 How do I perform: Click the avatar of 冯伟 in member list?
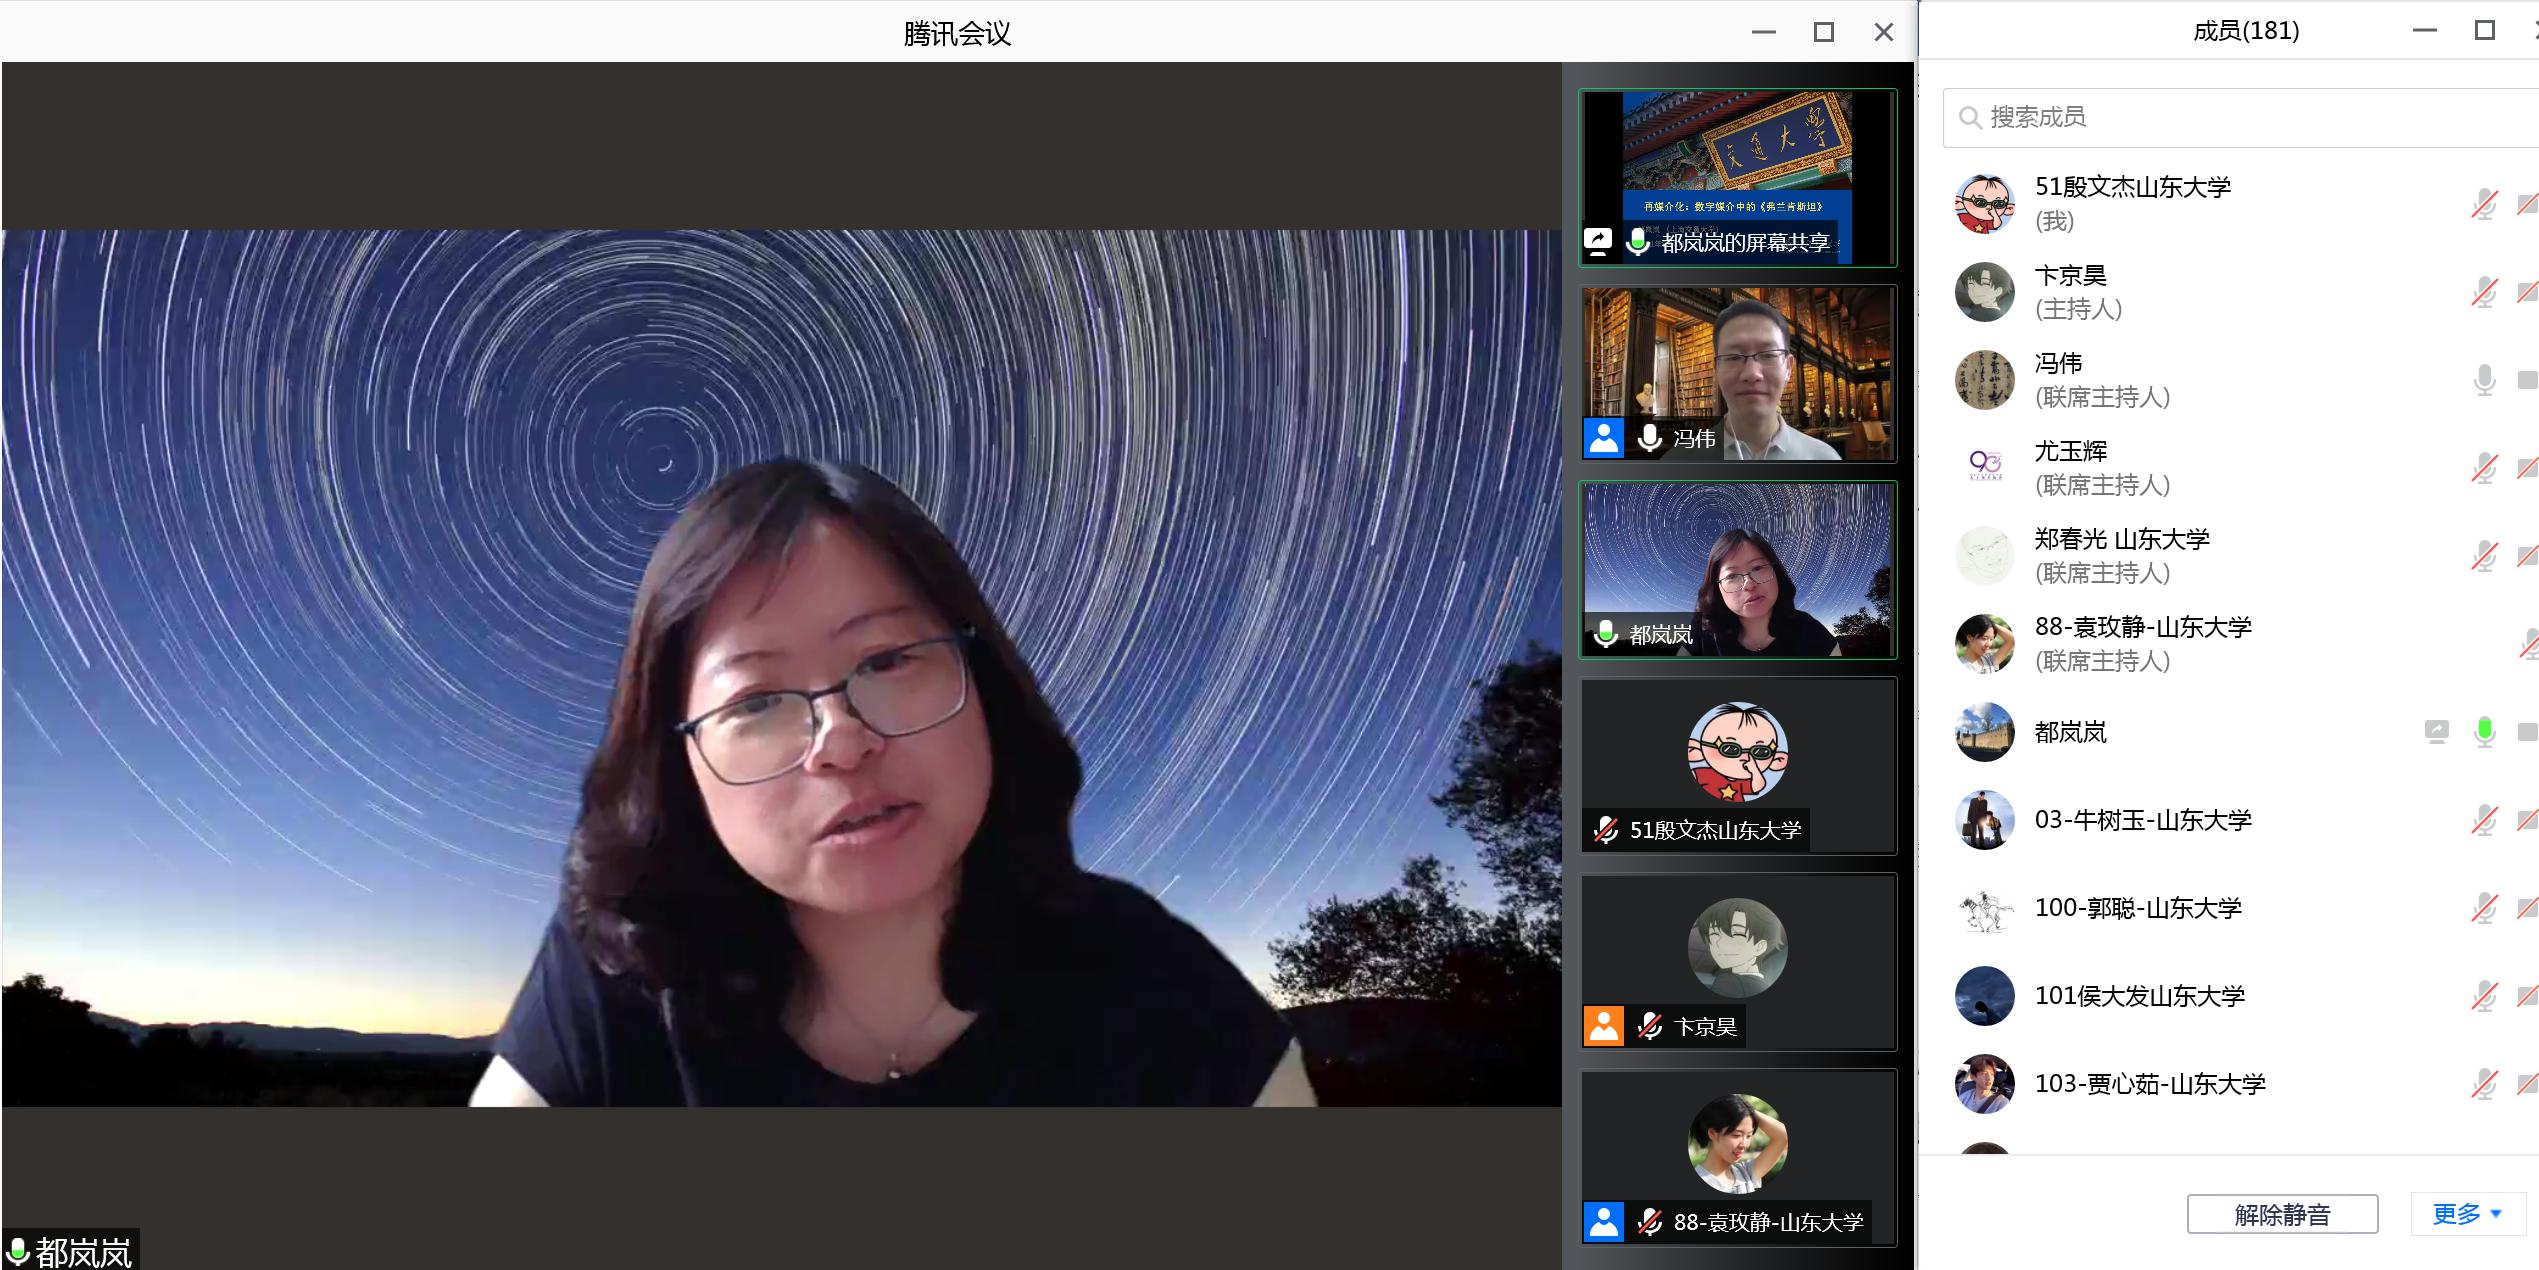point(1984,380)
